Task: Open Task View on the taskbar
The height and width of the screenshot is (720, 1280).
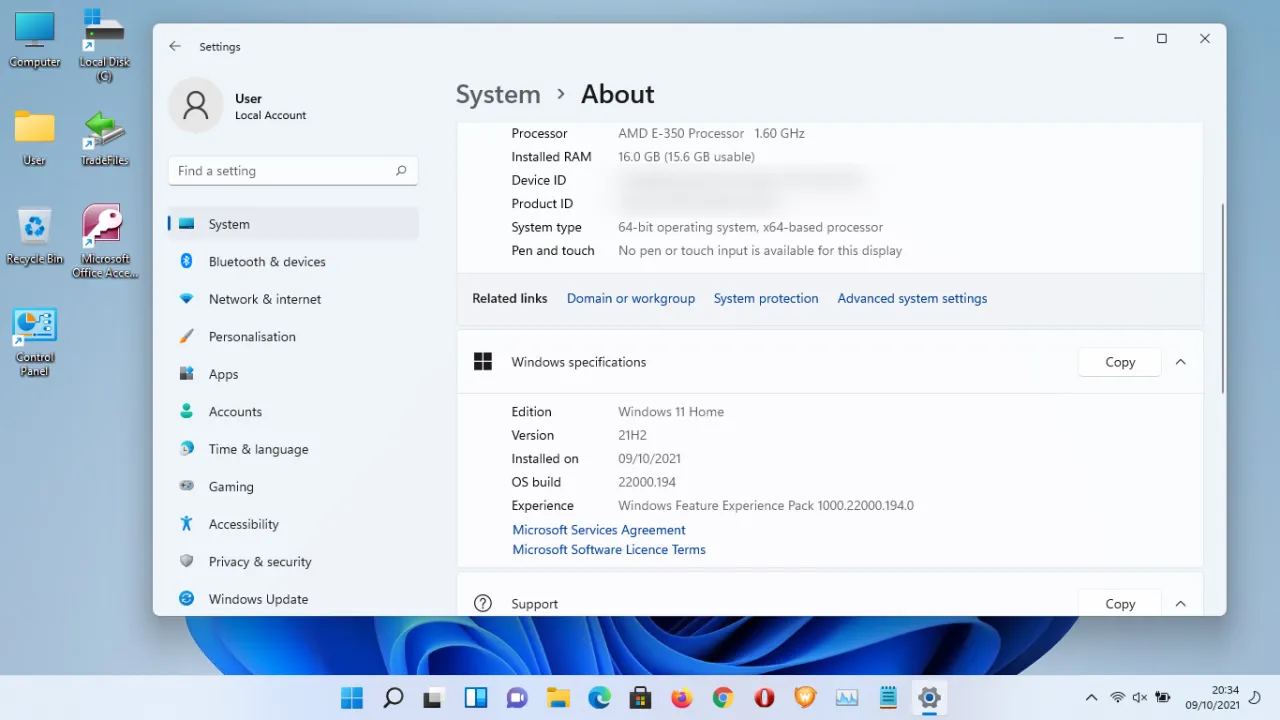Action: pos(434,698)
